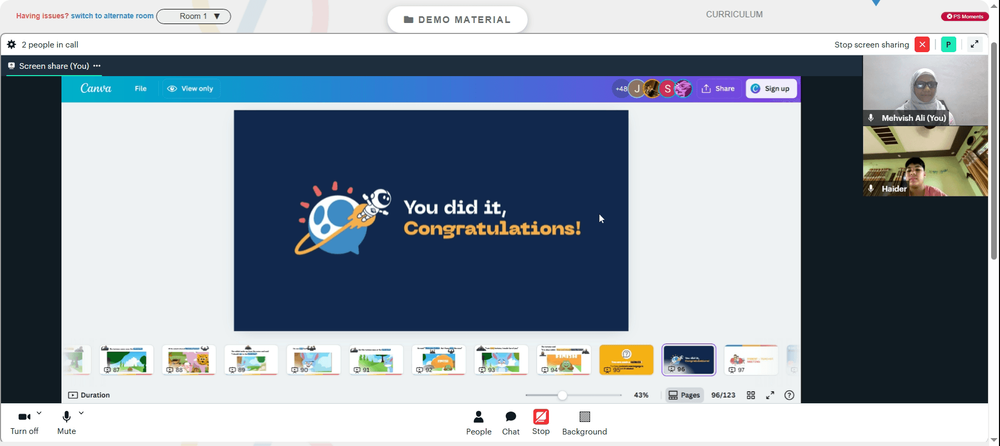The width and height of the screenshot is (1000, 446).
Task: Open the People panel
Action: coord(478,423)
